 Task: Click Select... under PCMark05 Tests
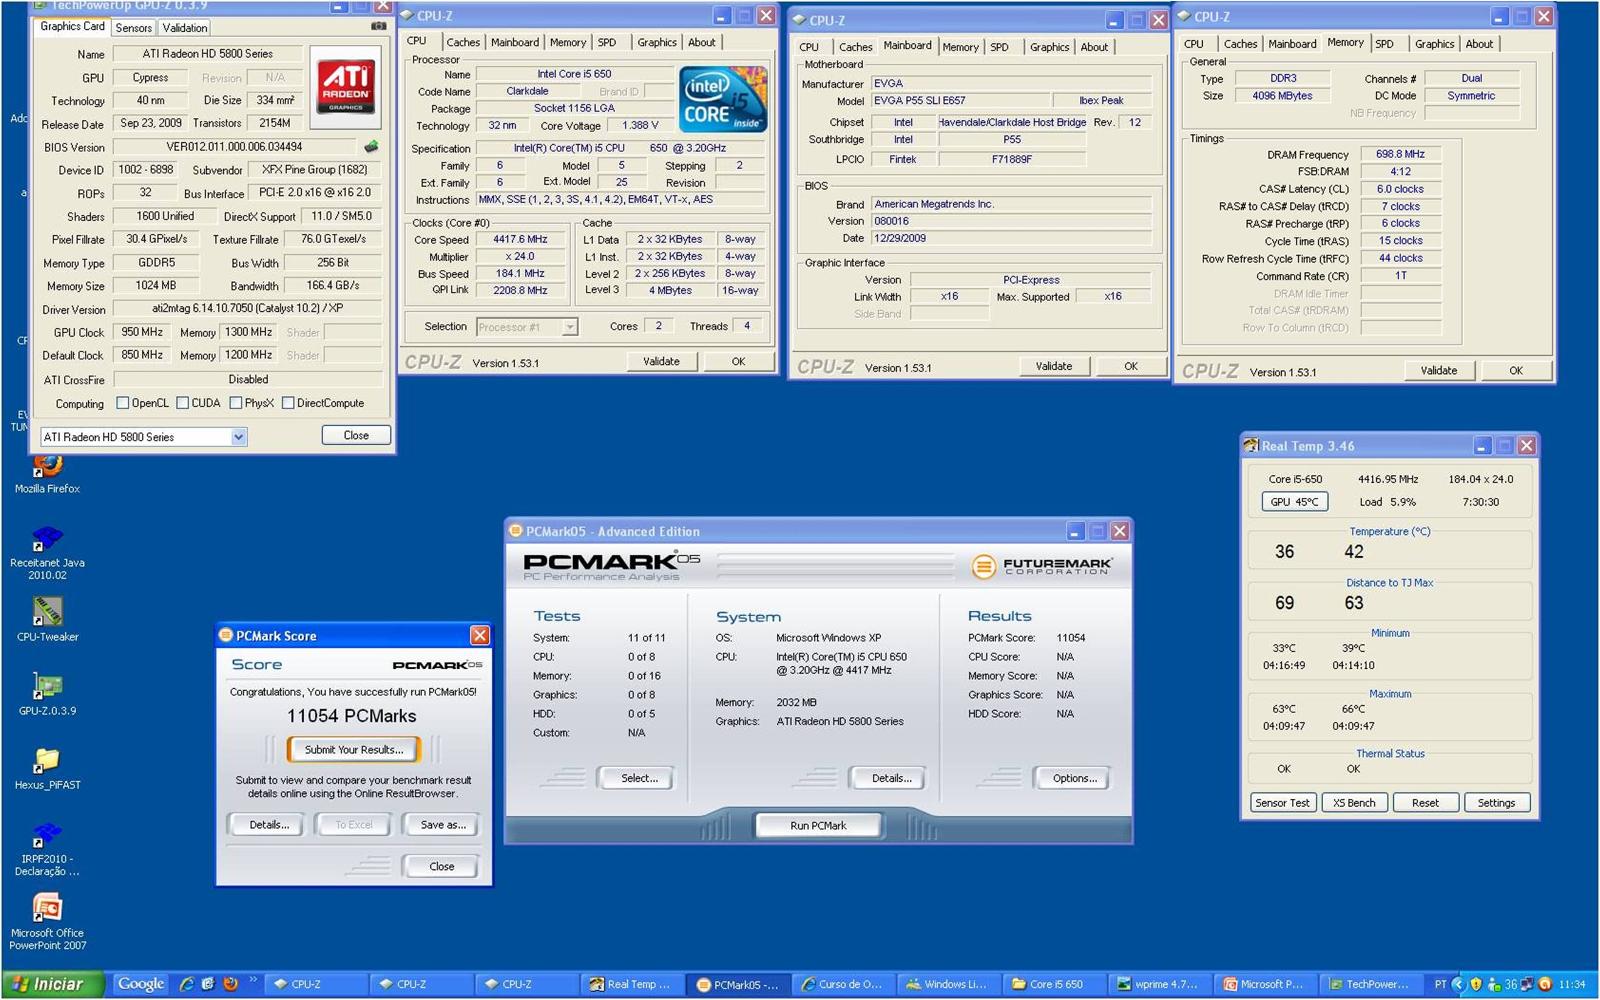click(x=639, y=778)
